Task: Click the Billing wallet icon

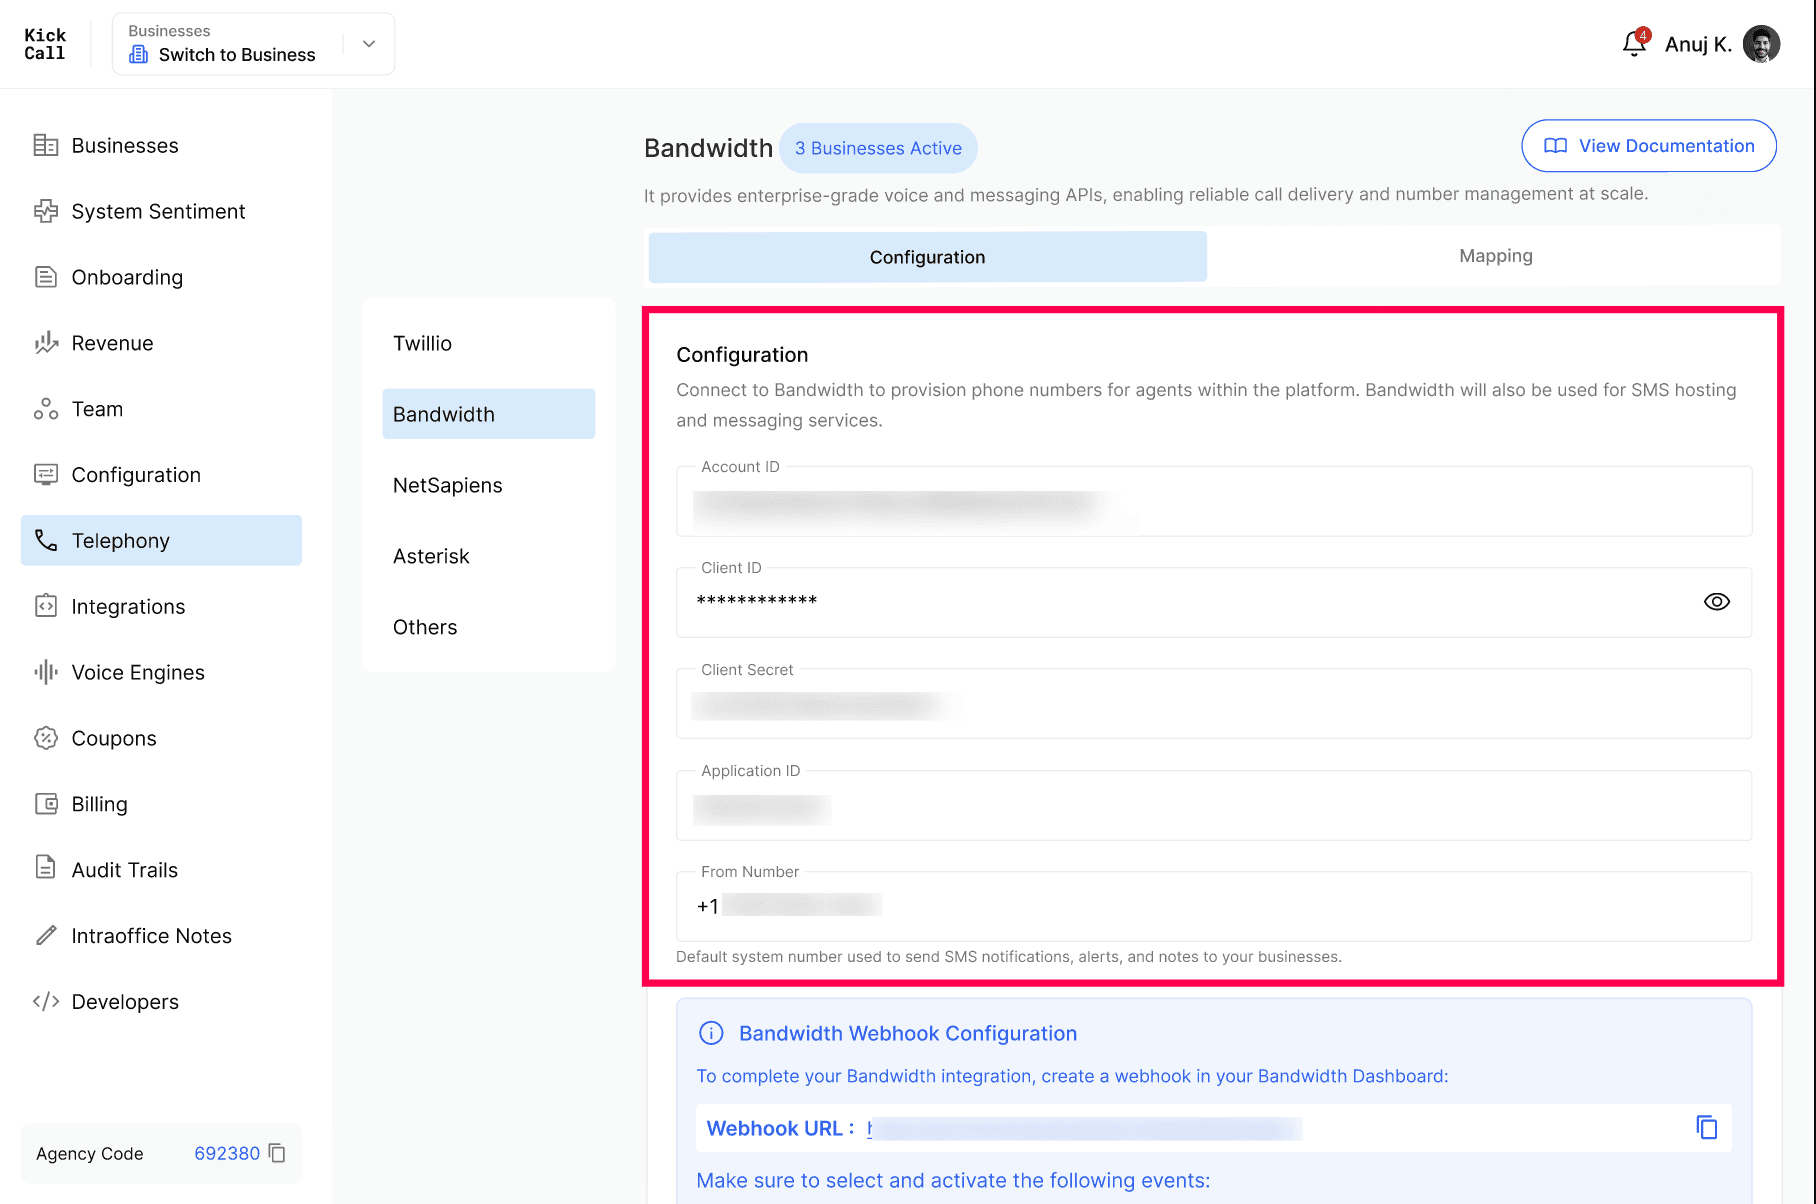Action: point(46,804)
